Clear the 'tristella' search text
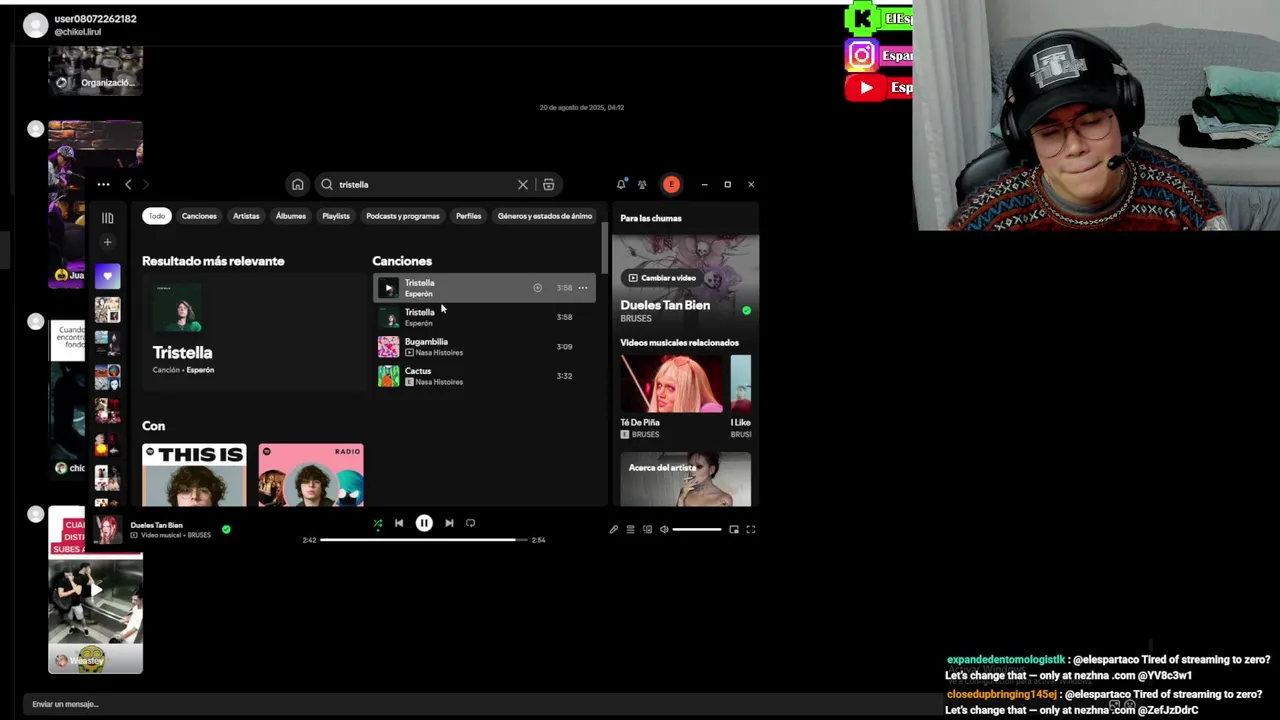 click(522, 184)
